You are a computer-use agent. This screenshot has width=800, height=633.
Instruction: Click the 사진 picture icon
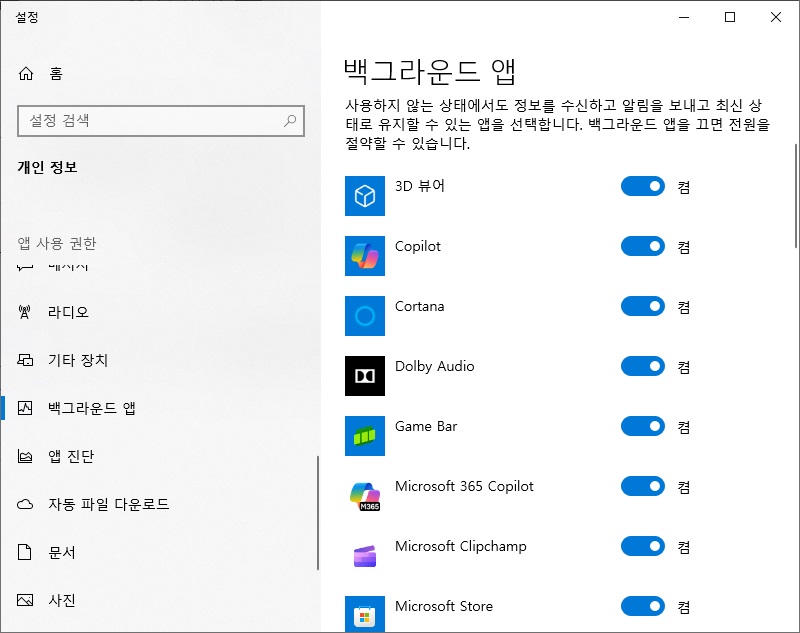(x=25, y=600)
